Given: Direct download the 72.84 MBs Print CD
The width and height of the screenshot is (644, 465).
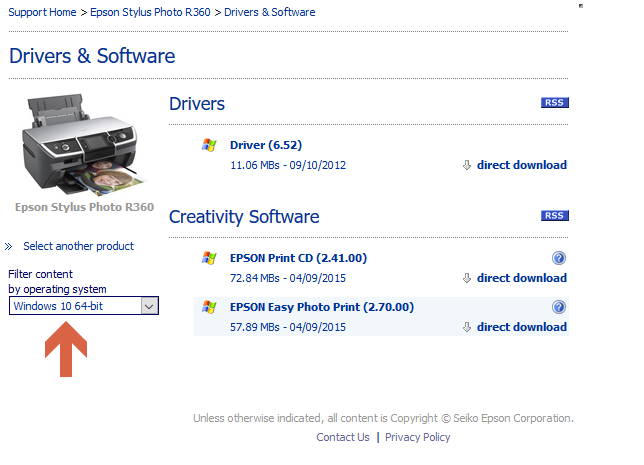Looking at the screenshot, I should click(522, 278).
